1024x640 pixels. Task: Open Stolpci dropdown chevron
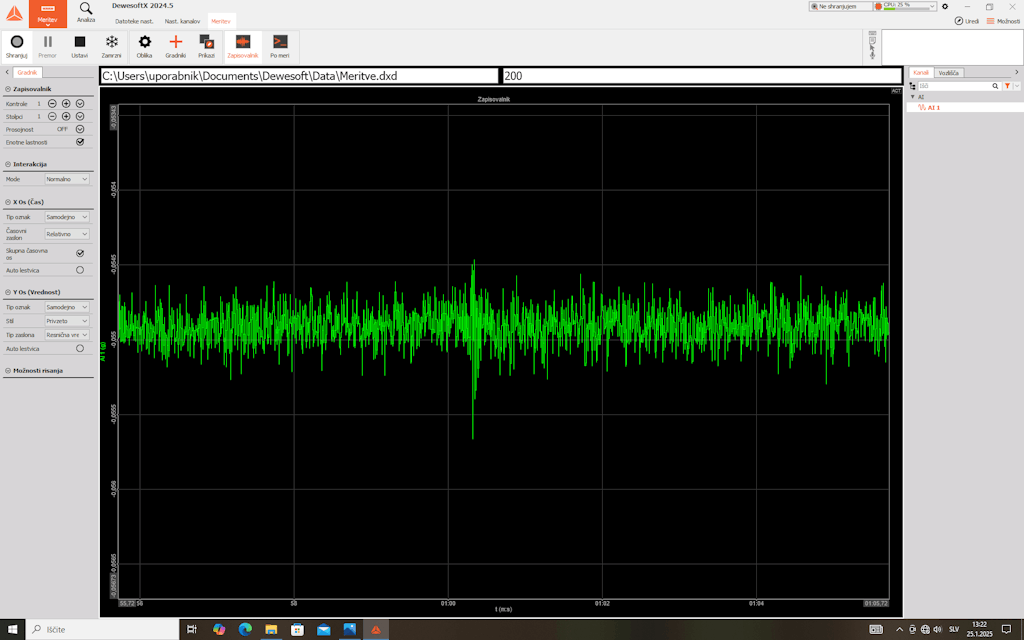coord(80,116)
